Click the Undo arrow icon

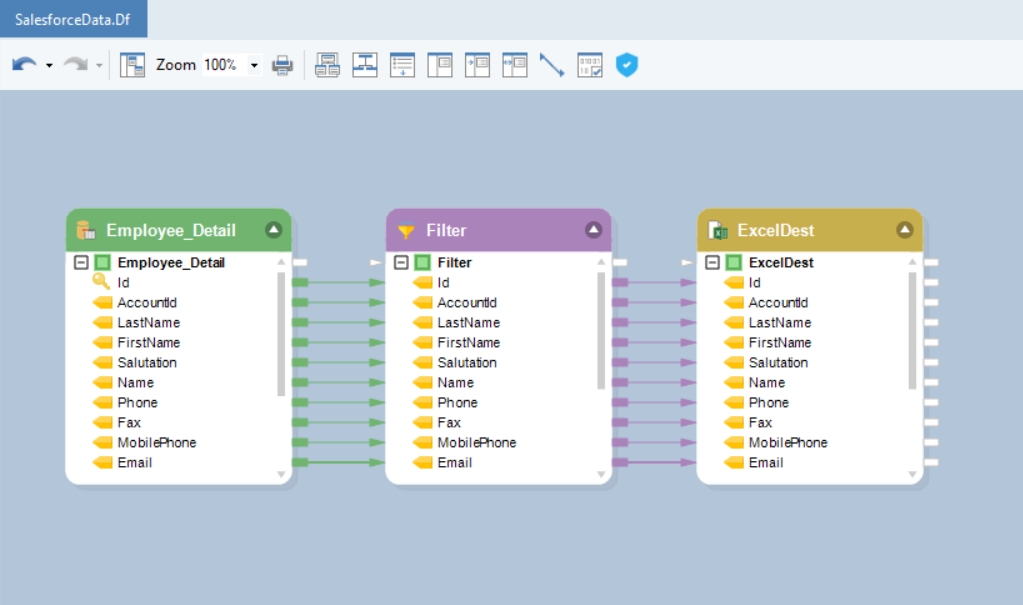click(24, 65)
